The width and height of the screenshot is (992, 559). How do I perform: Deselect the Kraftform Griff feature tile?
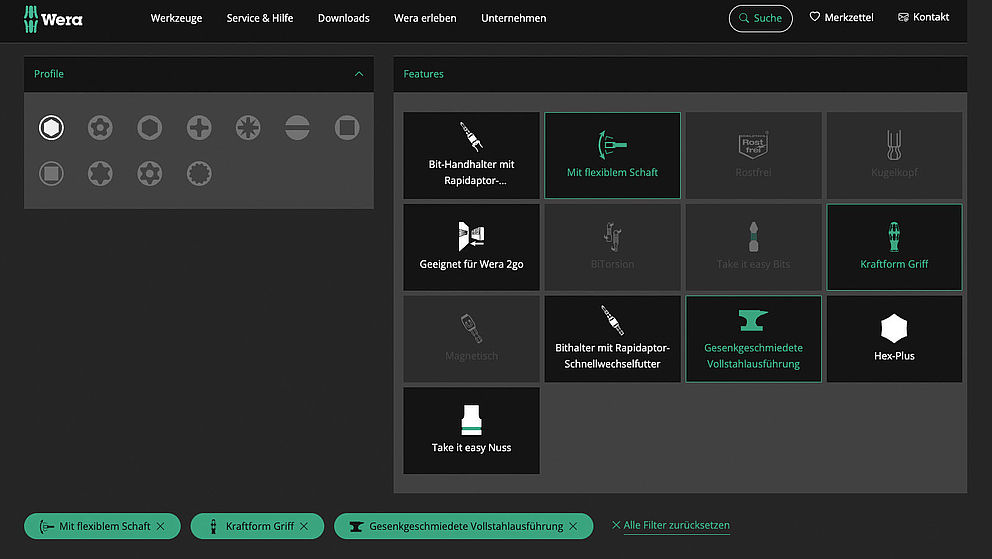[895, 247]
